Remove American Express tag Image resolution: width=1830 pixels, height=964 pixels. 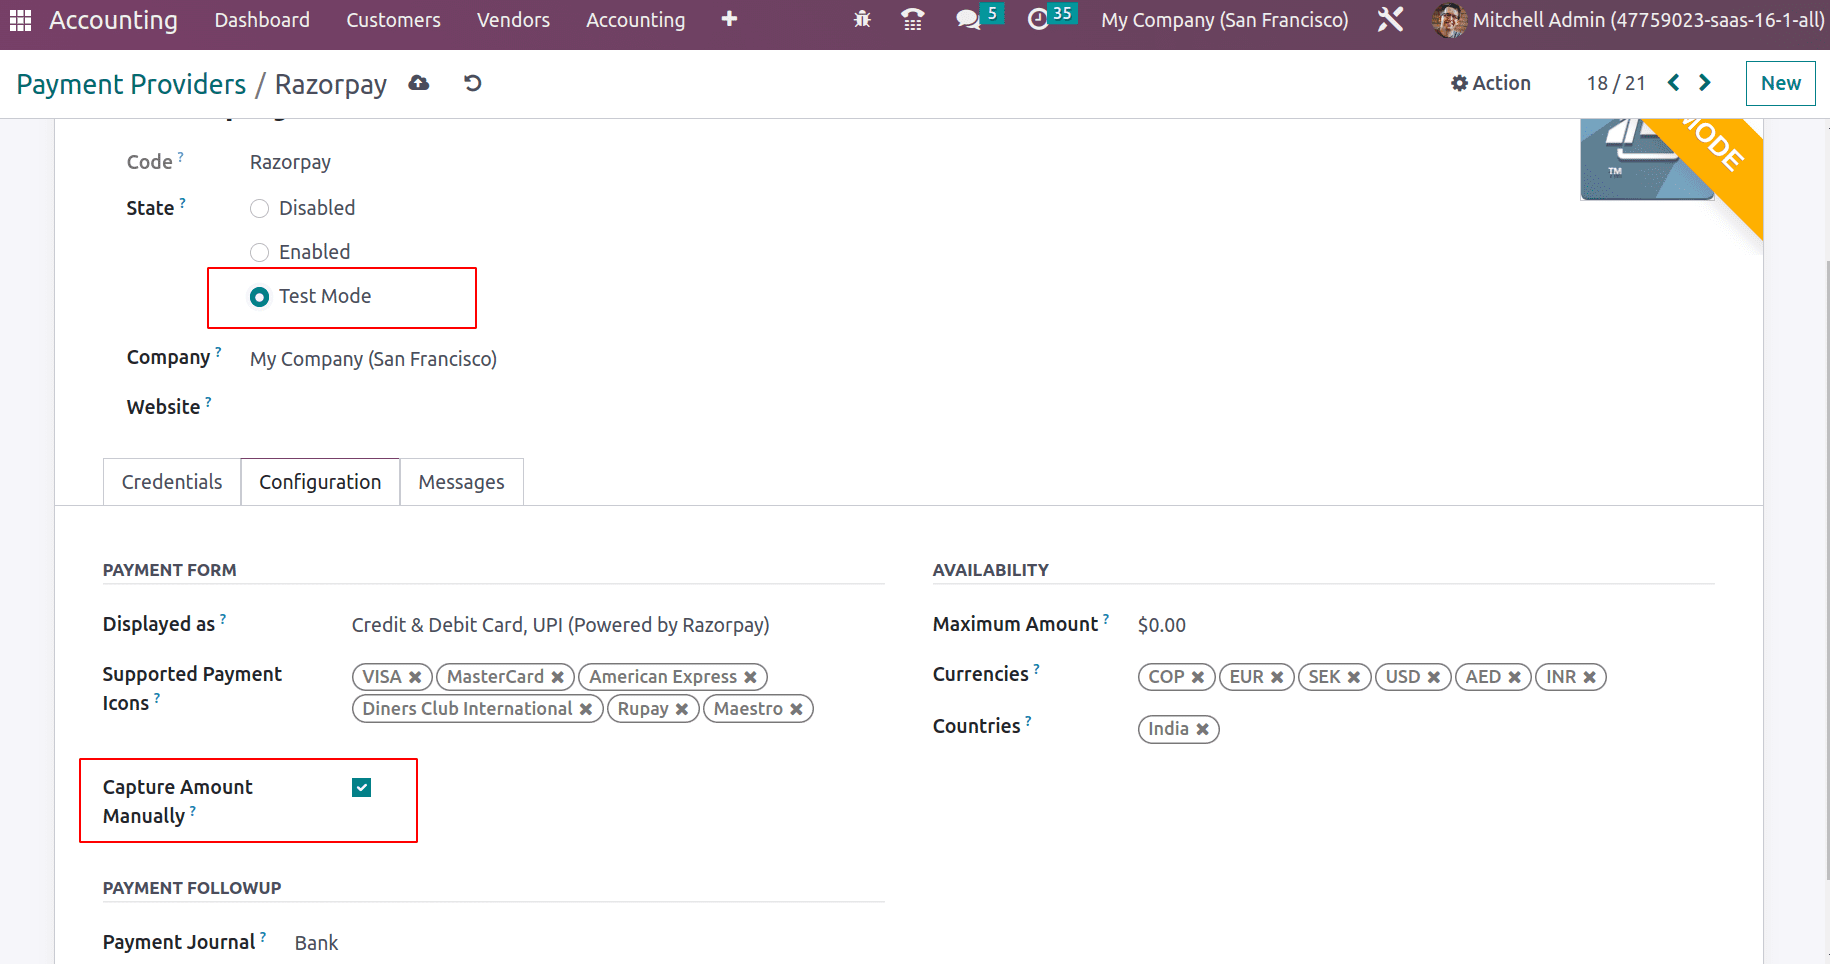click(x=750, y=677)
